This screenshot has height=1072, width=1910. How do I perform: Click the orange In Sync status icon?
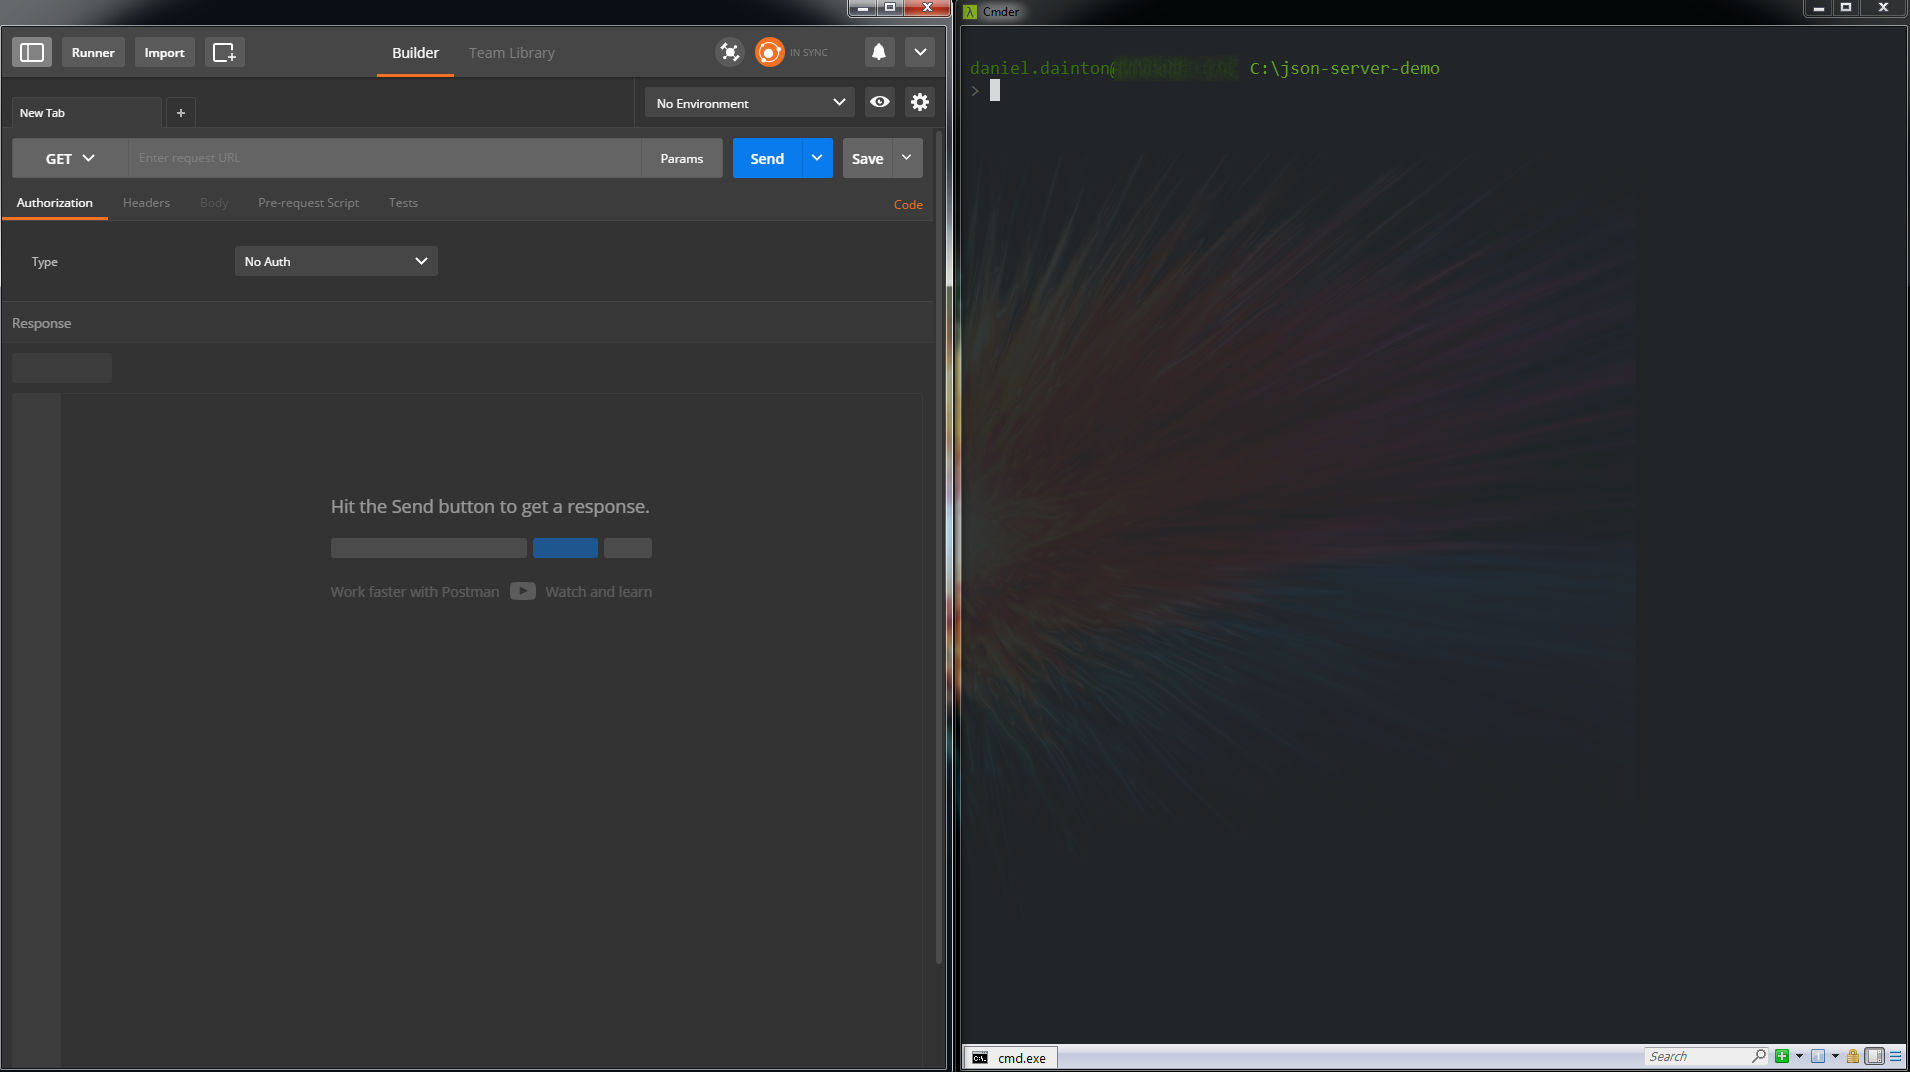pos(769,52)
